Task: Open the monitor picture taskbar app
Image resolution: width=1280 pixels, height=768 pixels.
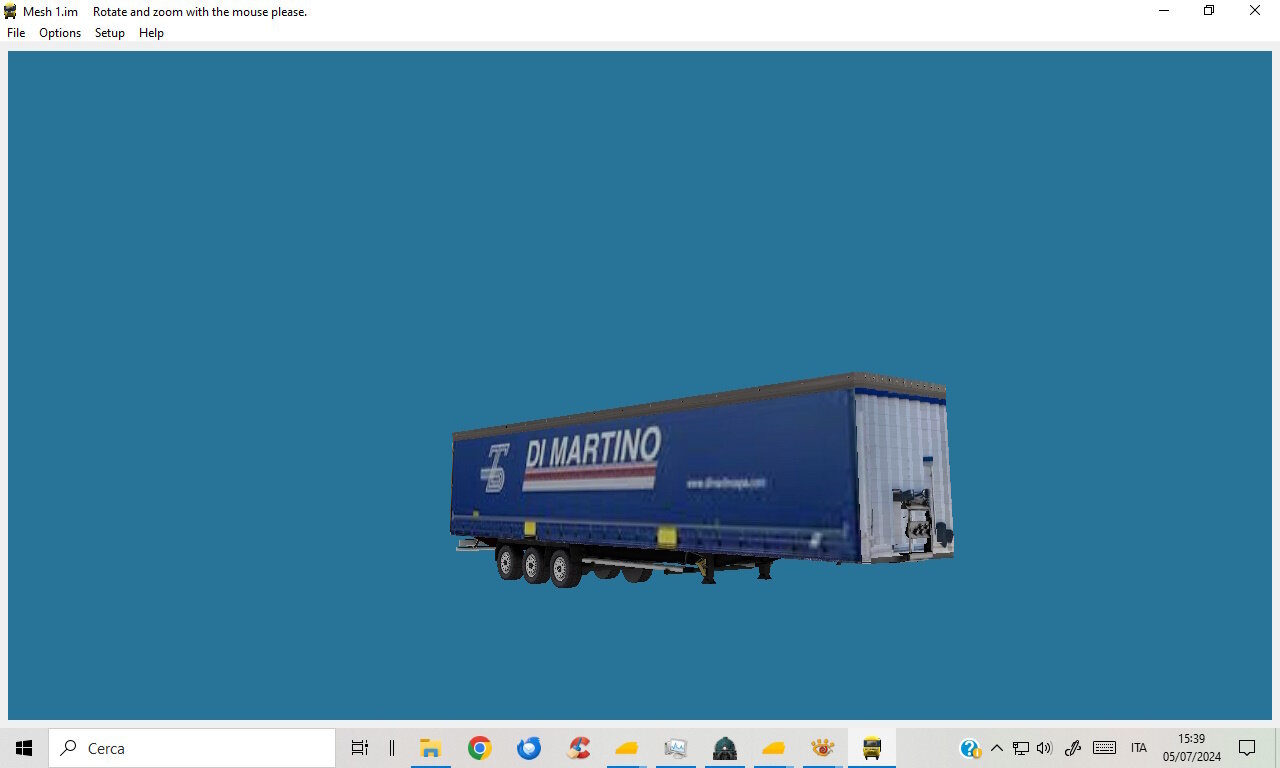Action: click(x=676, y=748)
